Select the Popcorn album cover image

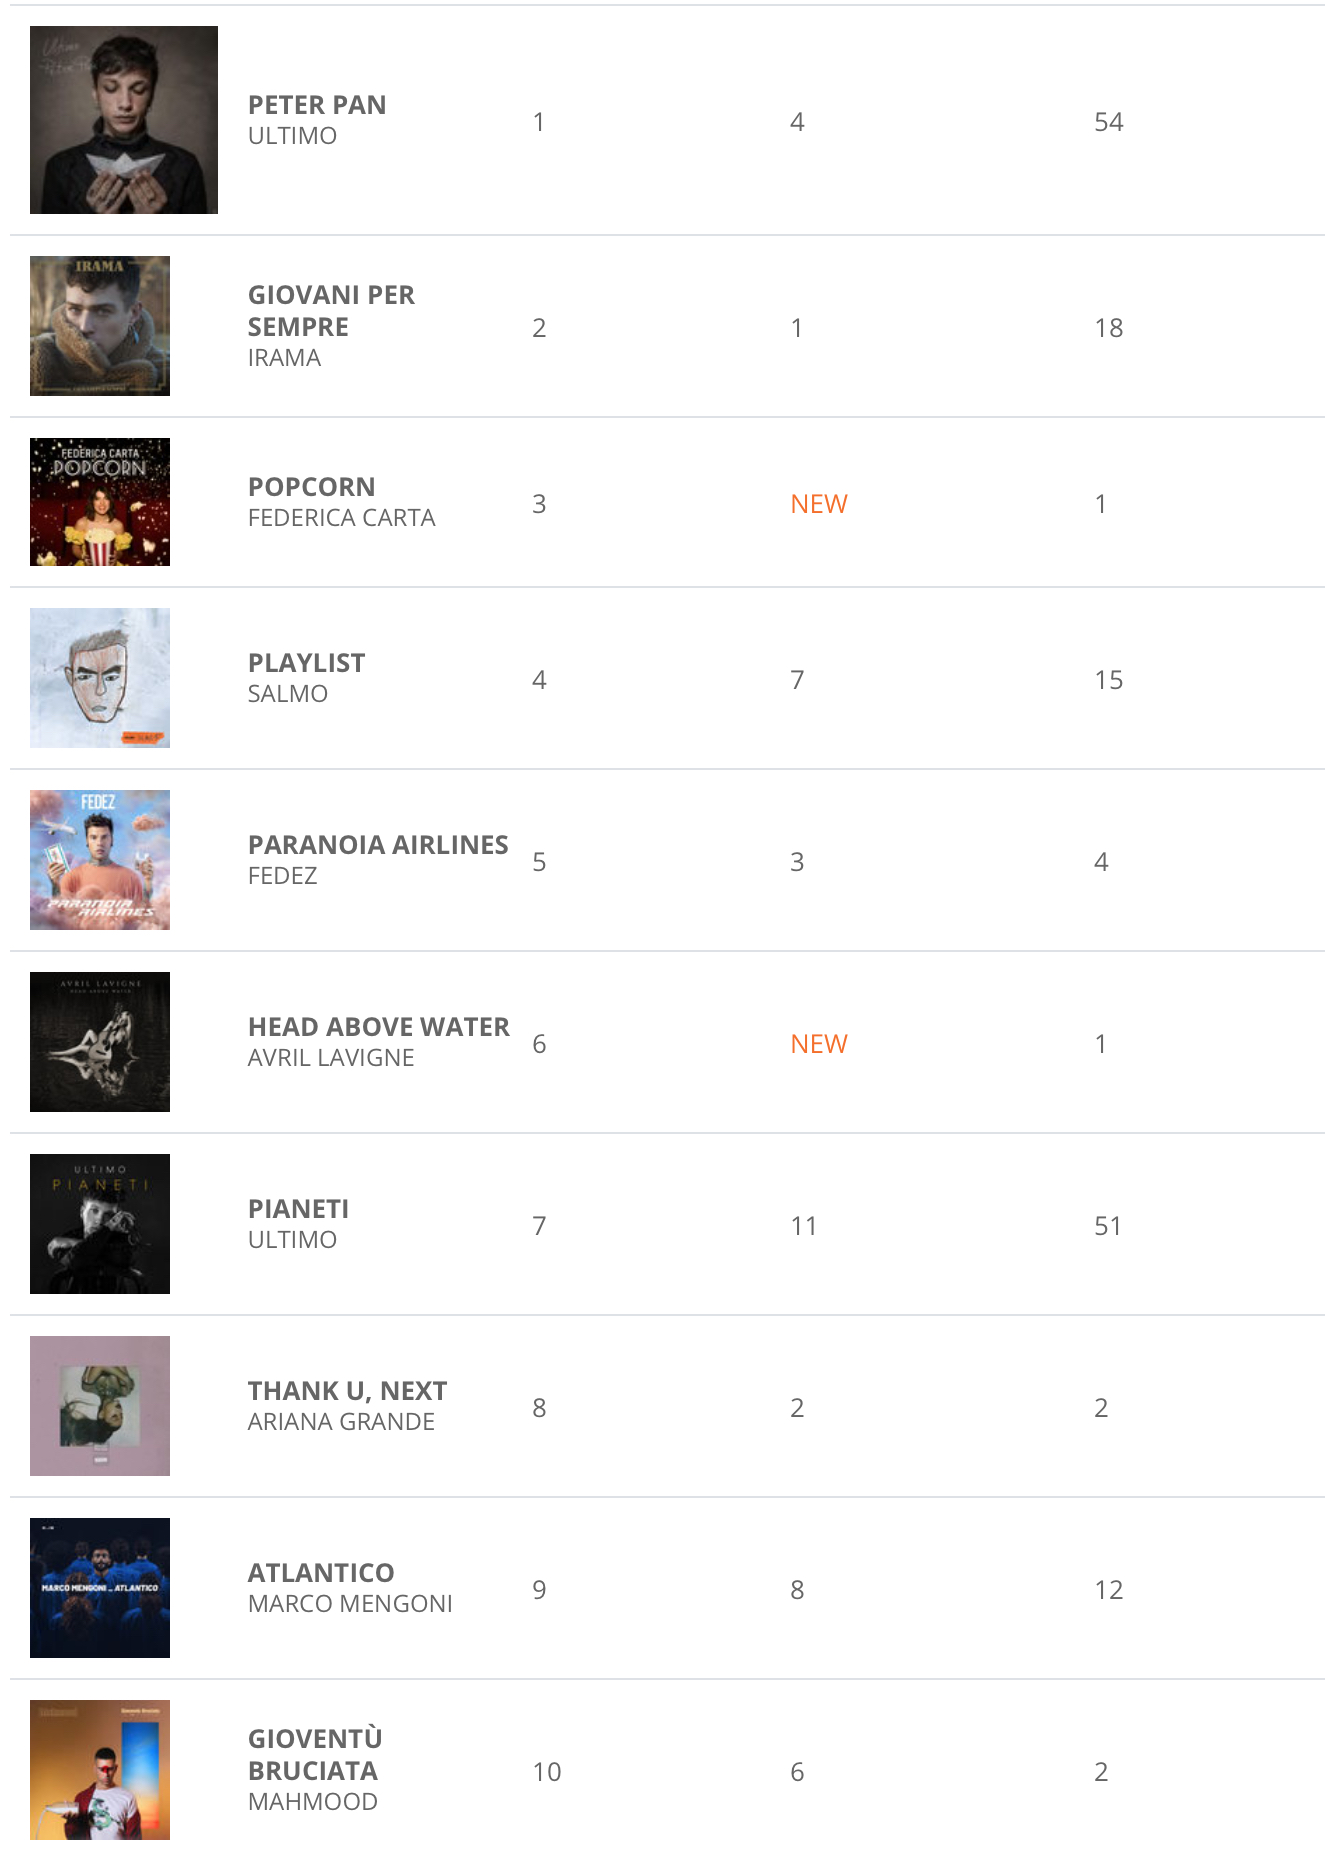point(100,502)
